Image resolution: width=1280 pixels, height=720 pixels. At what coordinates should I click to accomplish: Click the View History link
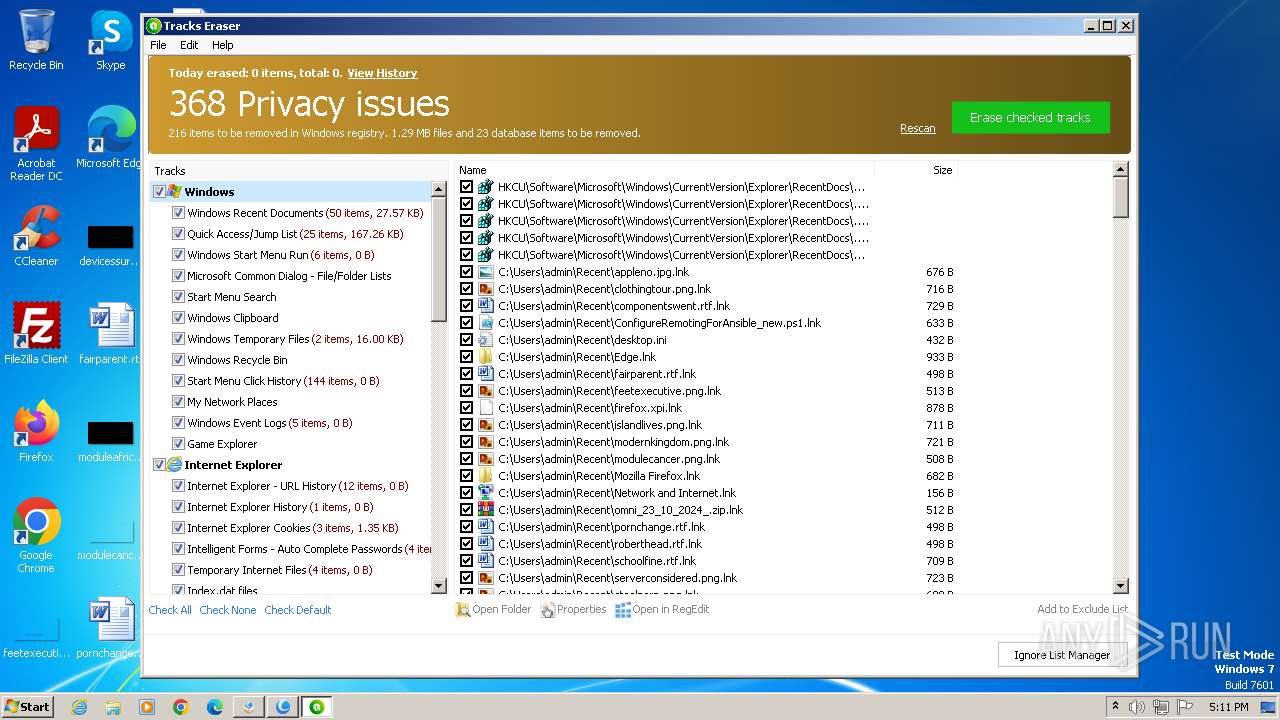pyautogui.click(x=382, y=73)
